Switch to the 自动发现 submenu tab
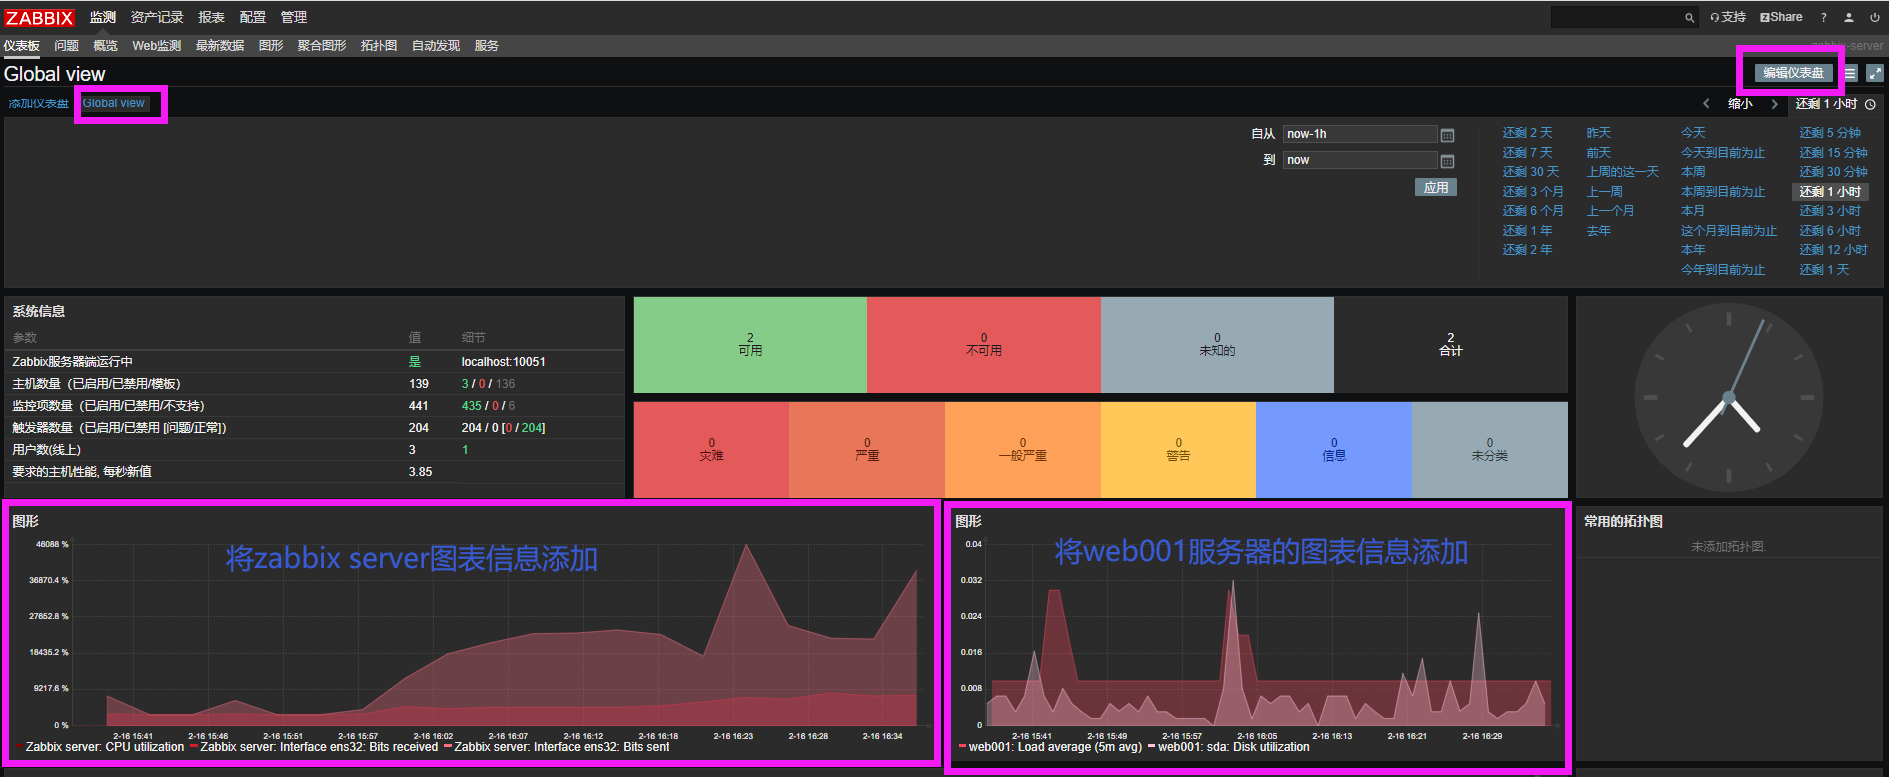The height and width of the screenshot is (777, 1889). click(436, 46)
